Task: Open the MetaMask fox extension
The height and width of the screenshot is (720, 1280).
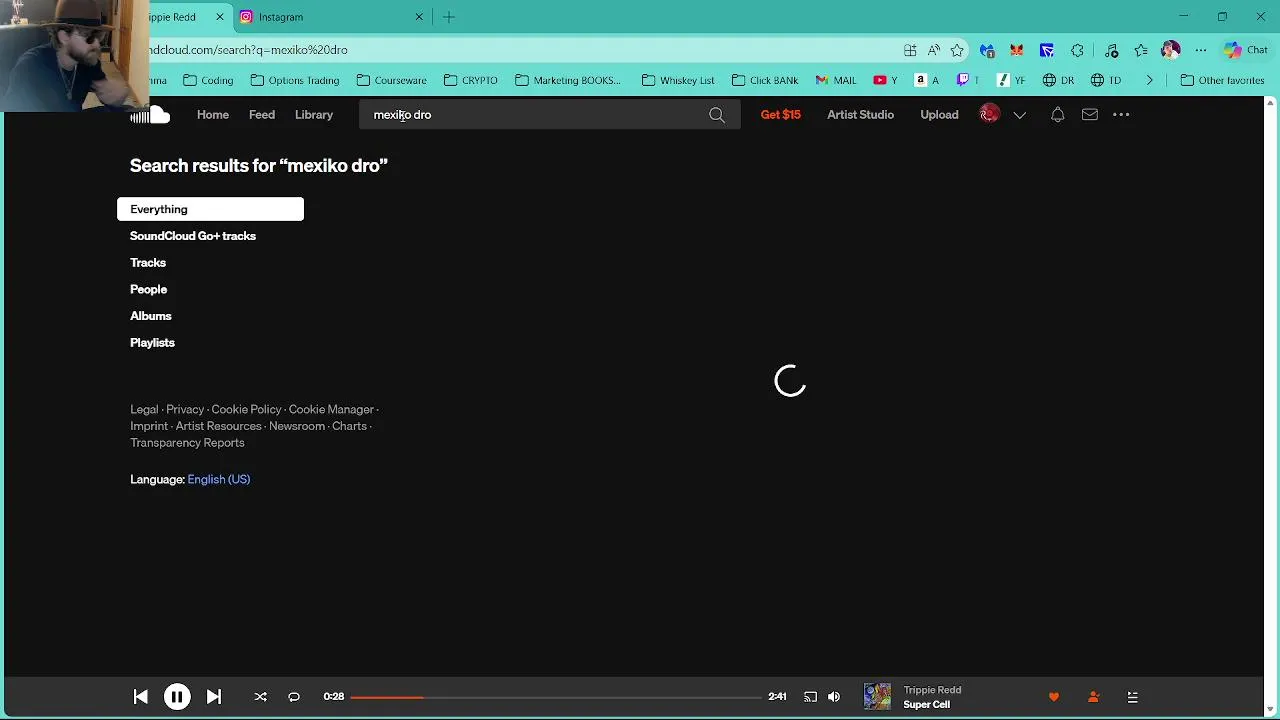Action: click(1017, 50)
